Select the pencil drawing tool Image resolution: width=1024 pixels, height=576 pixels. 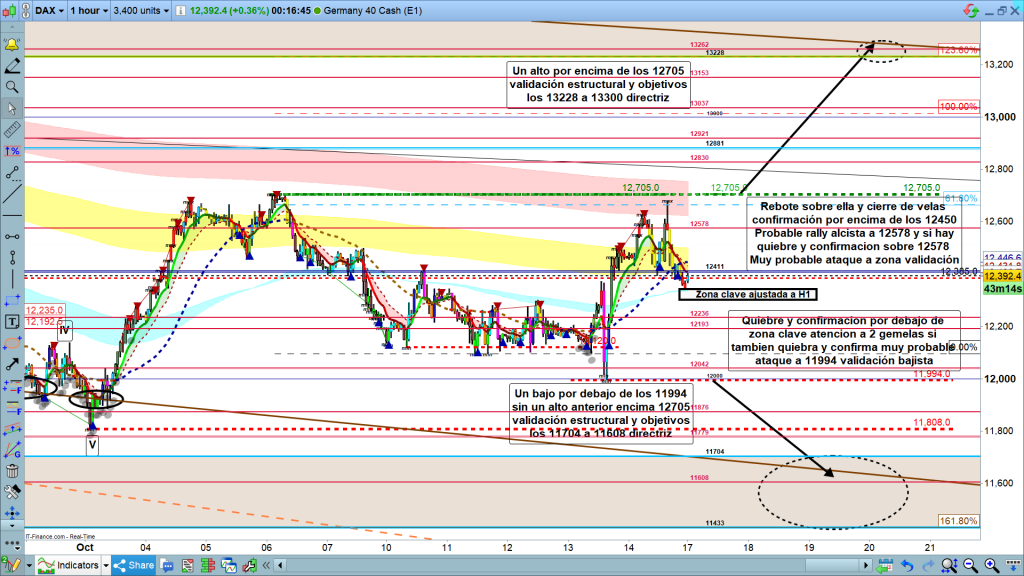[12, 66]
